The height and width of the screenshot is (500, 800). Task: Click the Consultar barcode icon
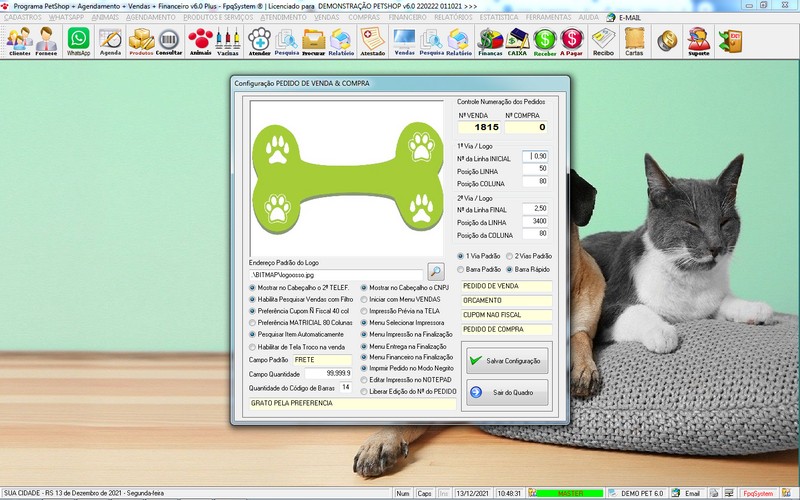click(169, 41)
